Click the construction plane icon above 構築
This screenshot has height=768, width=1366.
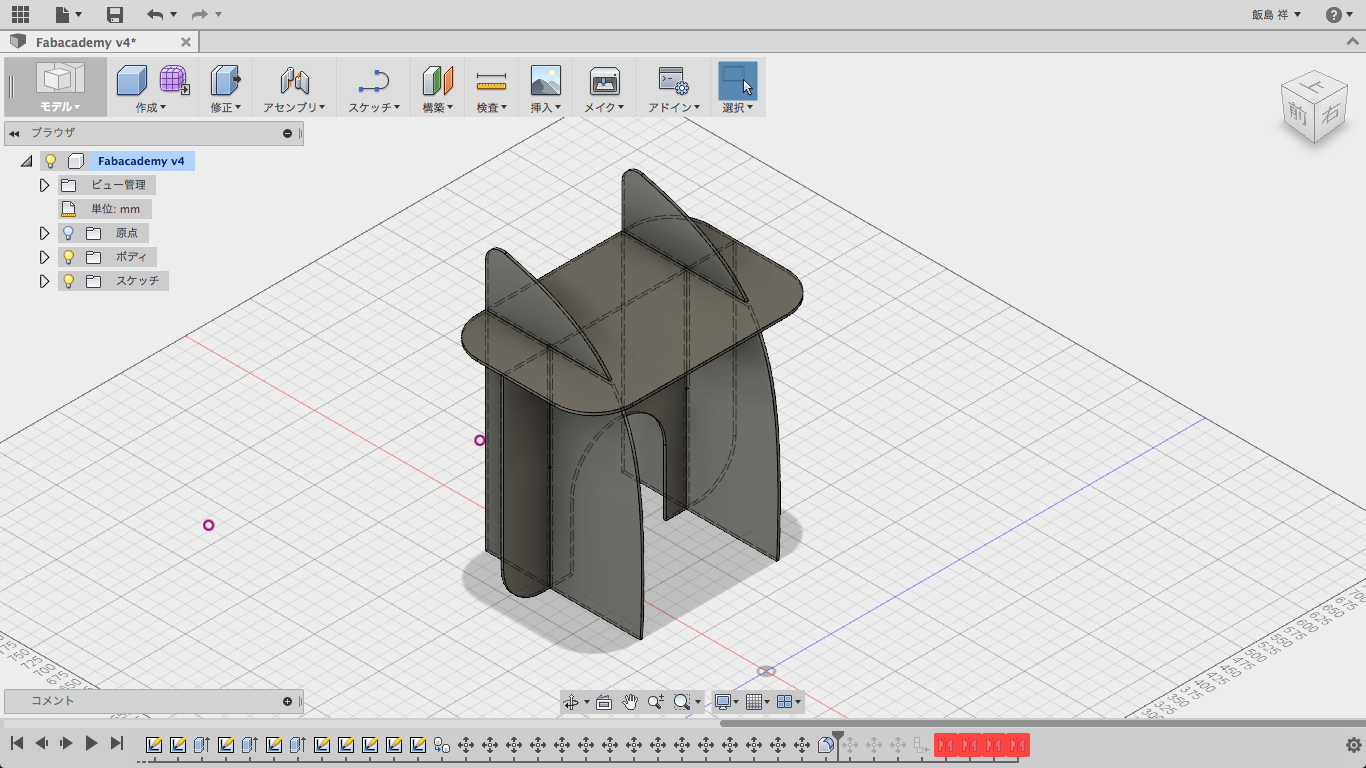pos(438,80)
